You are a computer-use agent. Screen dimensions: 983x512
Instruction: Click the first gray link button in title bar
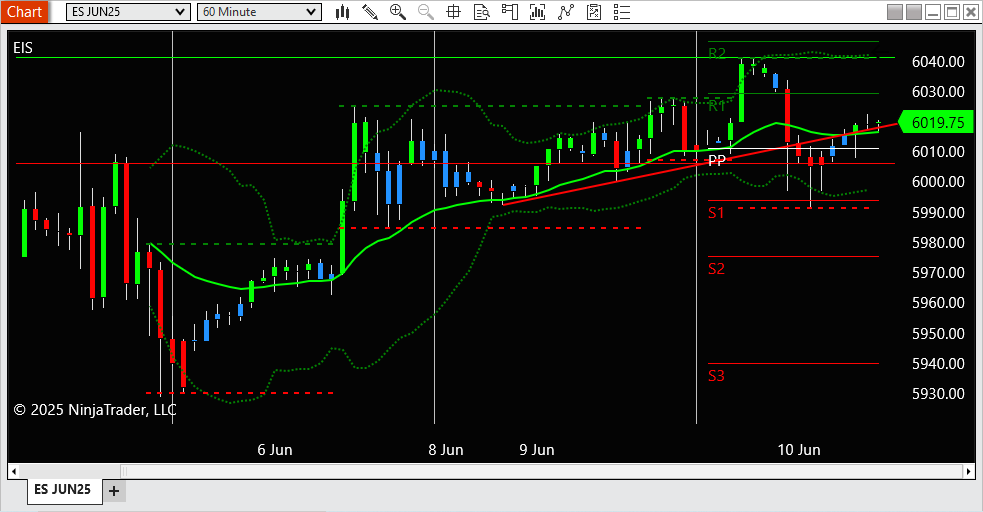click(895, 12)
